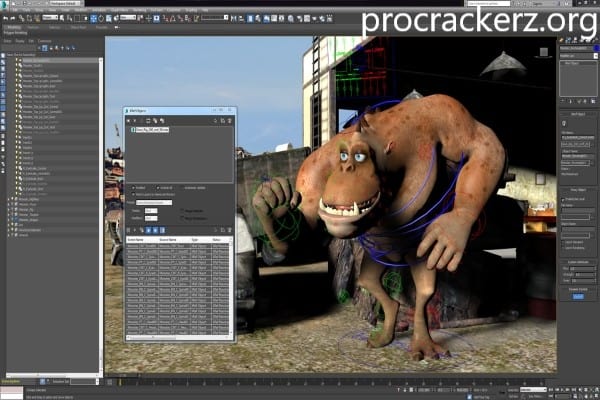Viewport: 600px width, 400px height.
Task: Open the reference coordinate system dropdown
Action: (x=128, y=18)
